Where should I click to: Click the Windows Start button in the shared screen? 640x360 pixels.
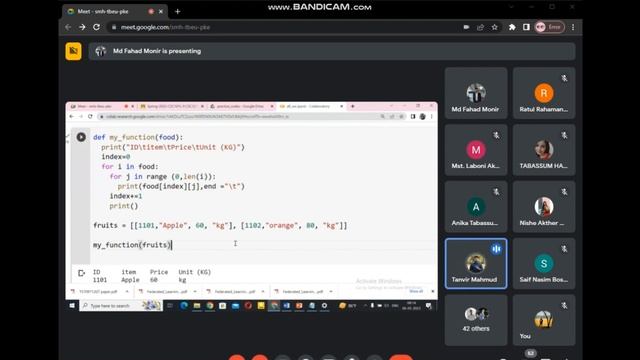tap(72, 305)
